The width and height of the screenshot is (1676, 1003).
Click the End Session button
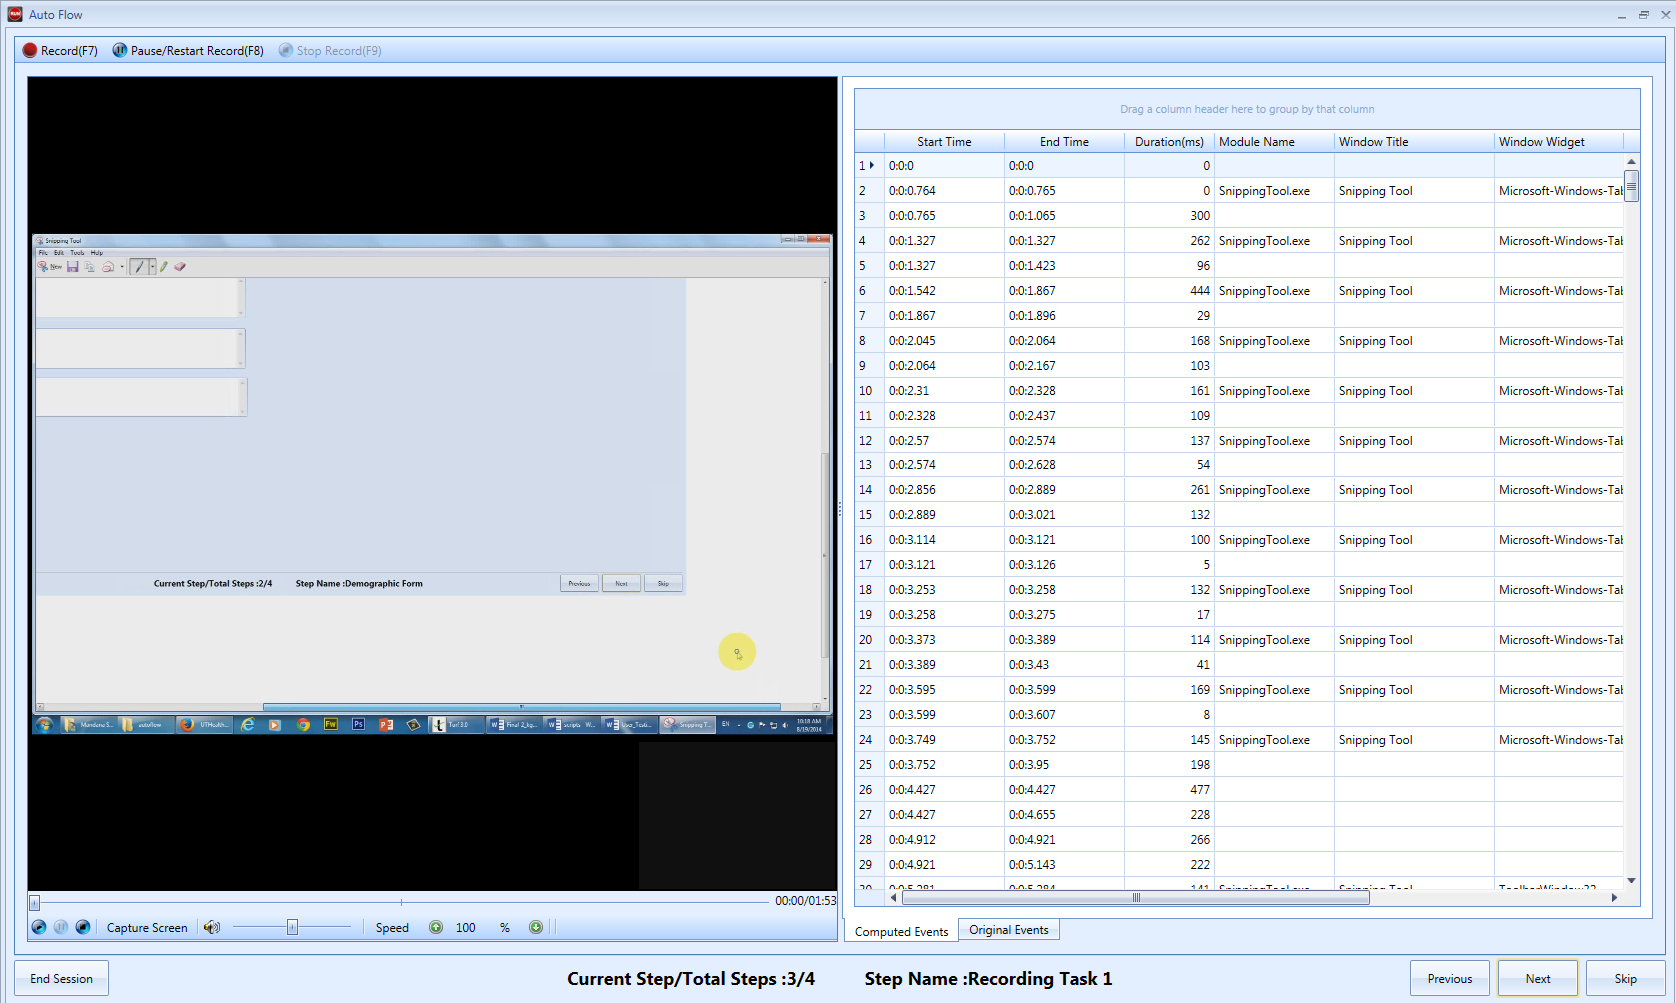61,978
